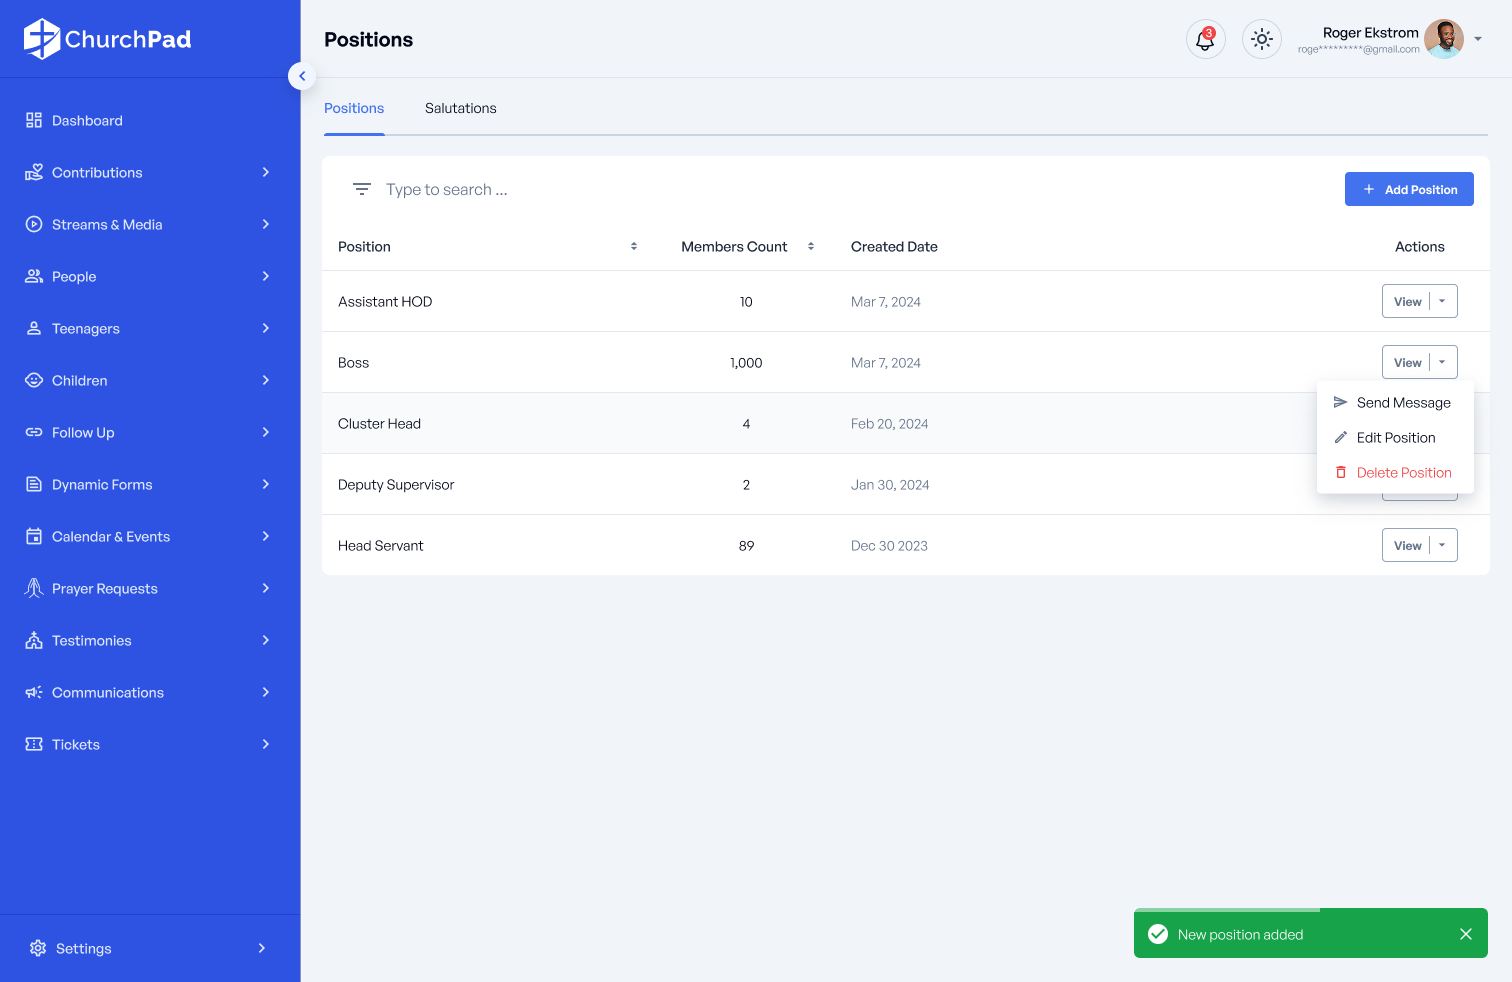This screenshot has width=1512, height=982.
Task: Switch to the Salutations tab
Action: pos(460,108)
